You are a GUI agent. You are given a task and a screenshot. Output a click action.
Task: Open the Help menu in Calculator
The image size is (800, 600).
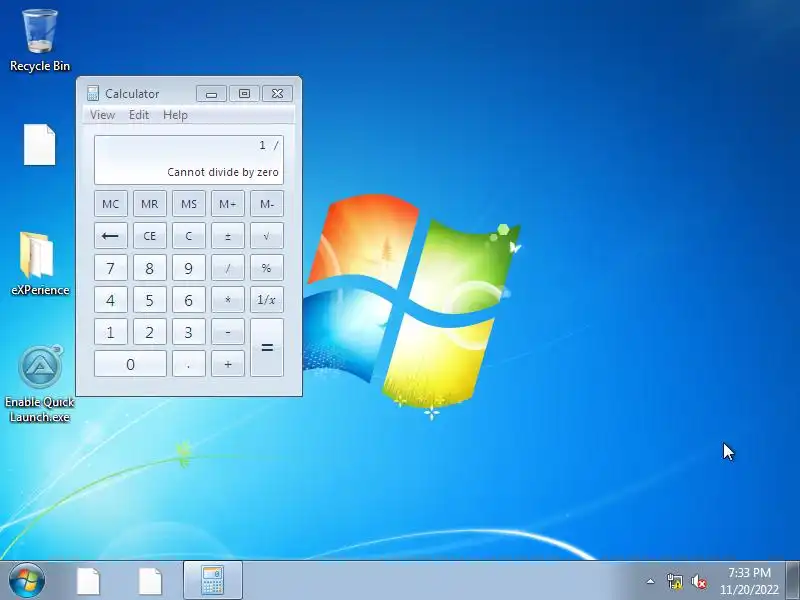tap(176, 115)
